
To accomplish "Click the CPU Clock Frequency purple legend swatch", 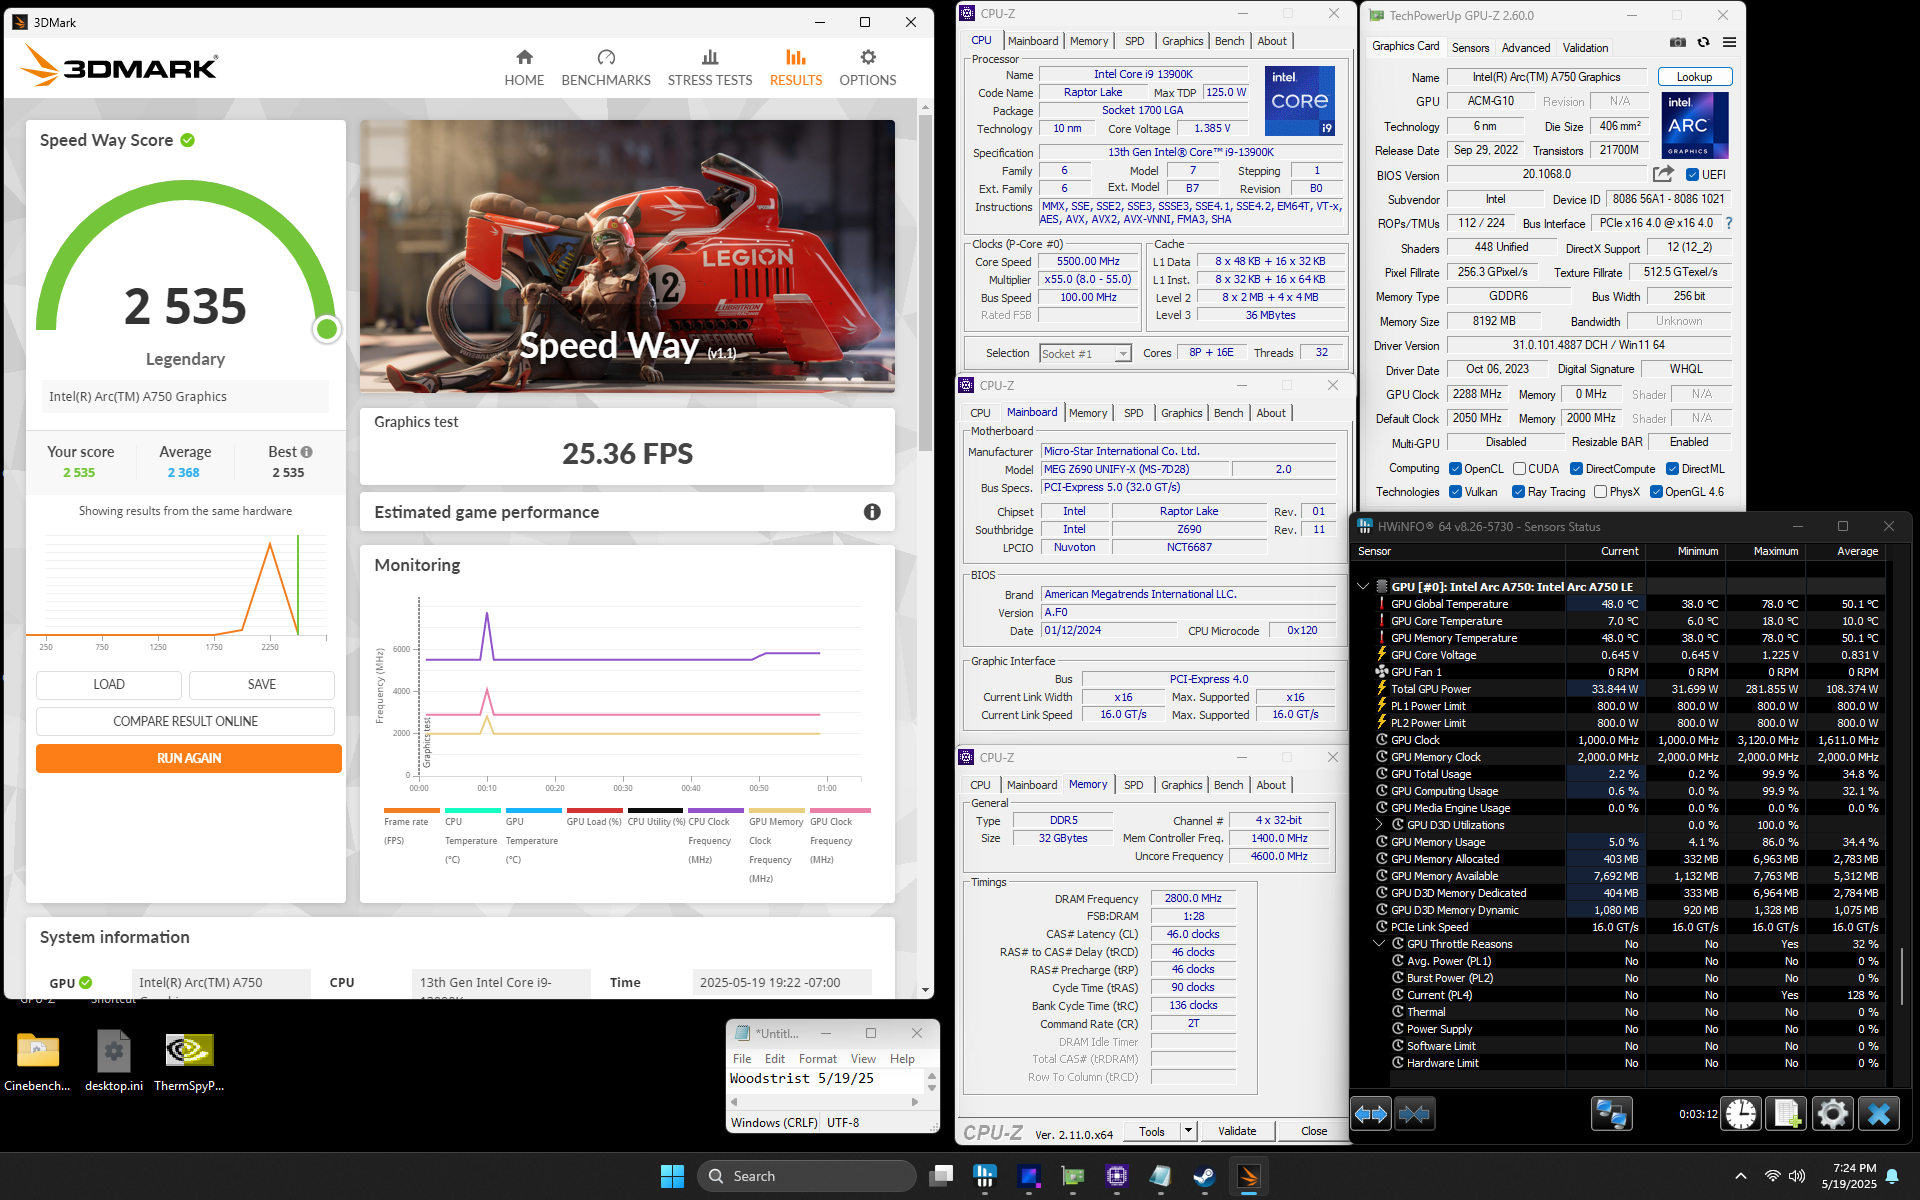I will pyautogui.click(x=715, y=811).
